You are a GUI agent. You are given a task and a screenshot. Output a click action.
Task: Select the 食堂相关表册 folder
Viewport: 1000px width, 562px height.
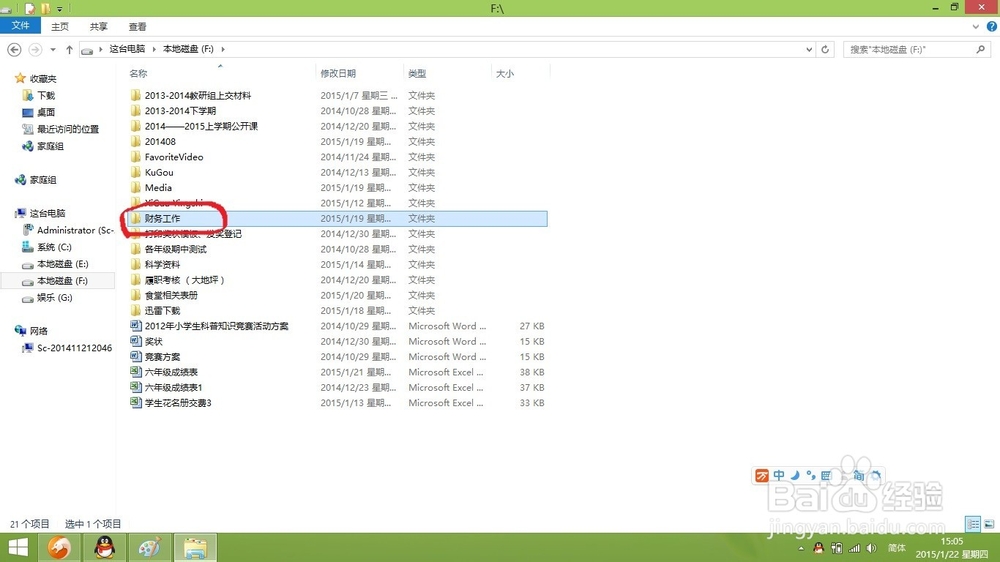(x=171, y=295)
